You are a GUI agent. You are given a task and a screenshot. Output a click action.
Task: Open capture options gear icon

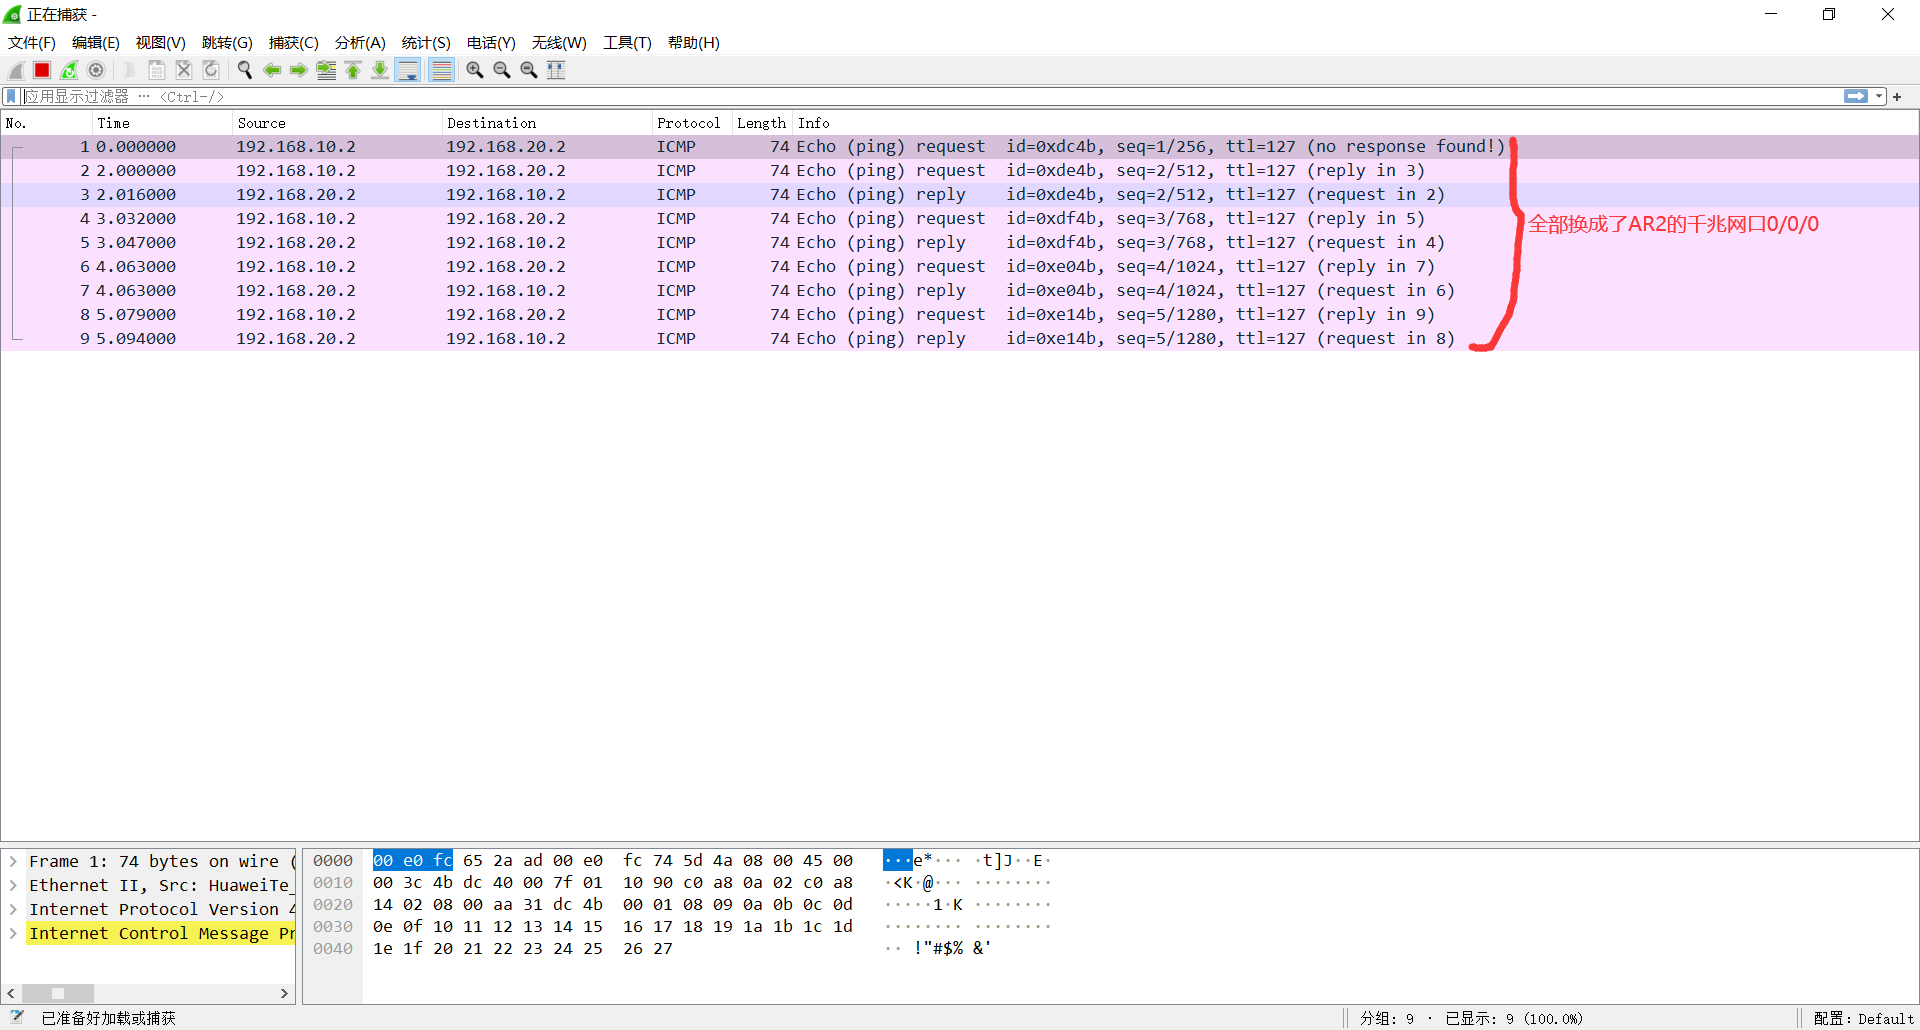pyautogui.click(x=96, y=70)
